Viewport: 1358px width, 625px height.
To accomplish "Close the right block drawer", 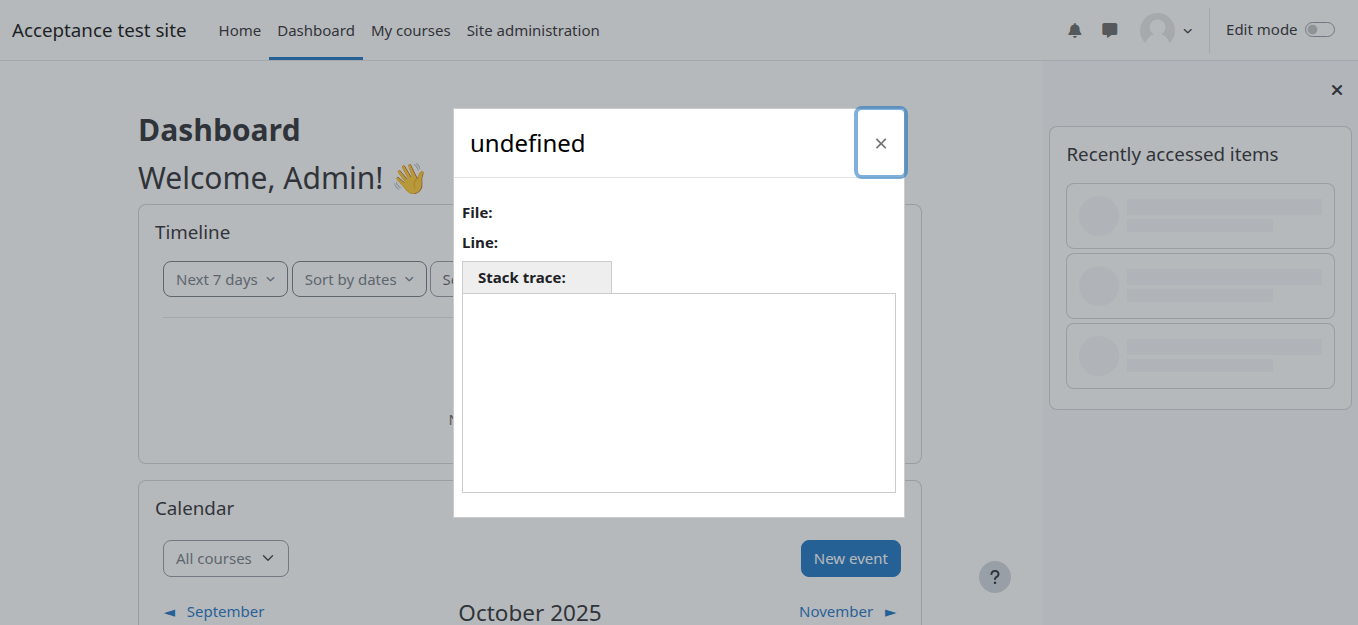I will [1336, 90].
